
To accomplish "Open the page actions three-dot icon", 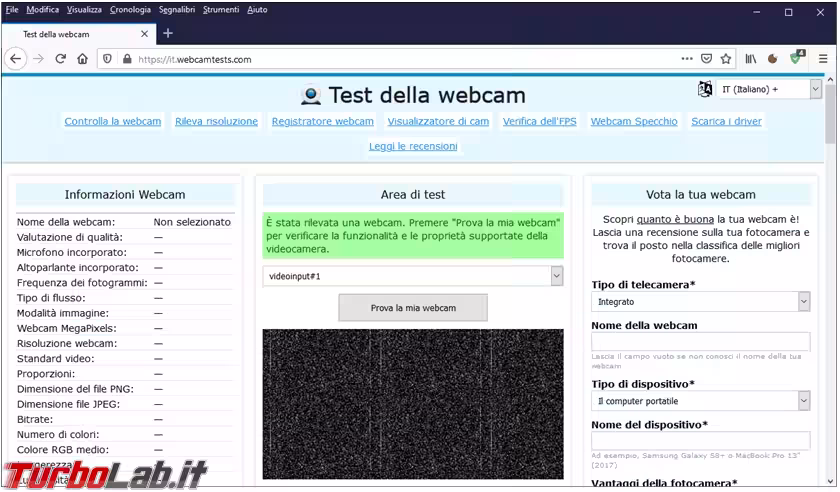I will (687, 59).
